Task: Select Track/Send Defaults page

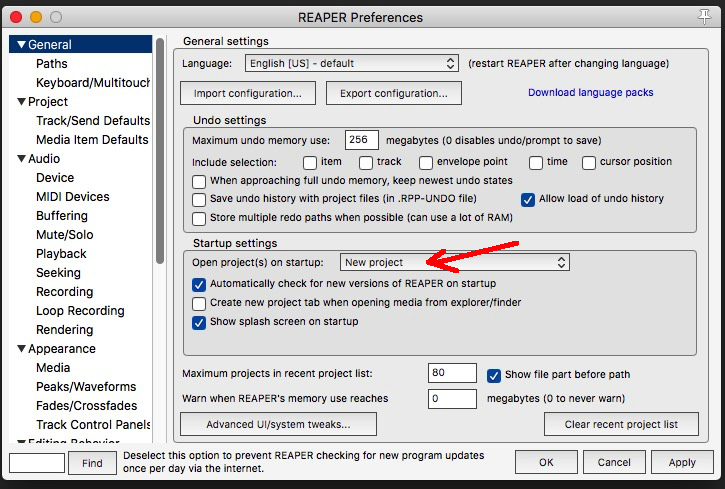Action: pos(93,121)
